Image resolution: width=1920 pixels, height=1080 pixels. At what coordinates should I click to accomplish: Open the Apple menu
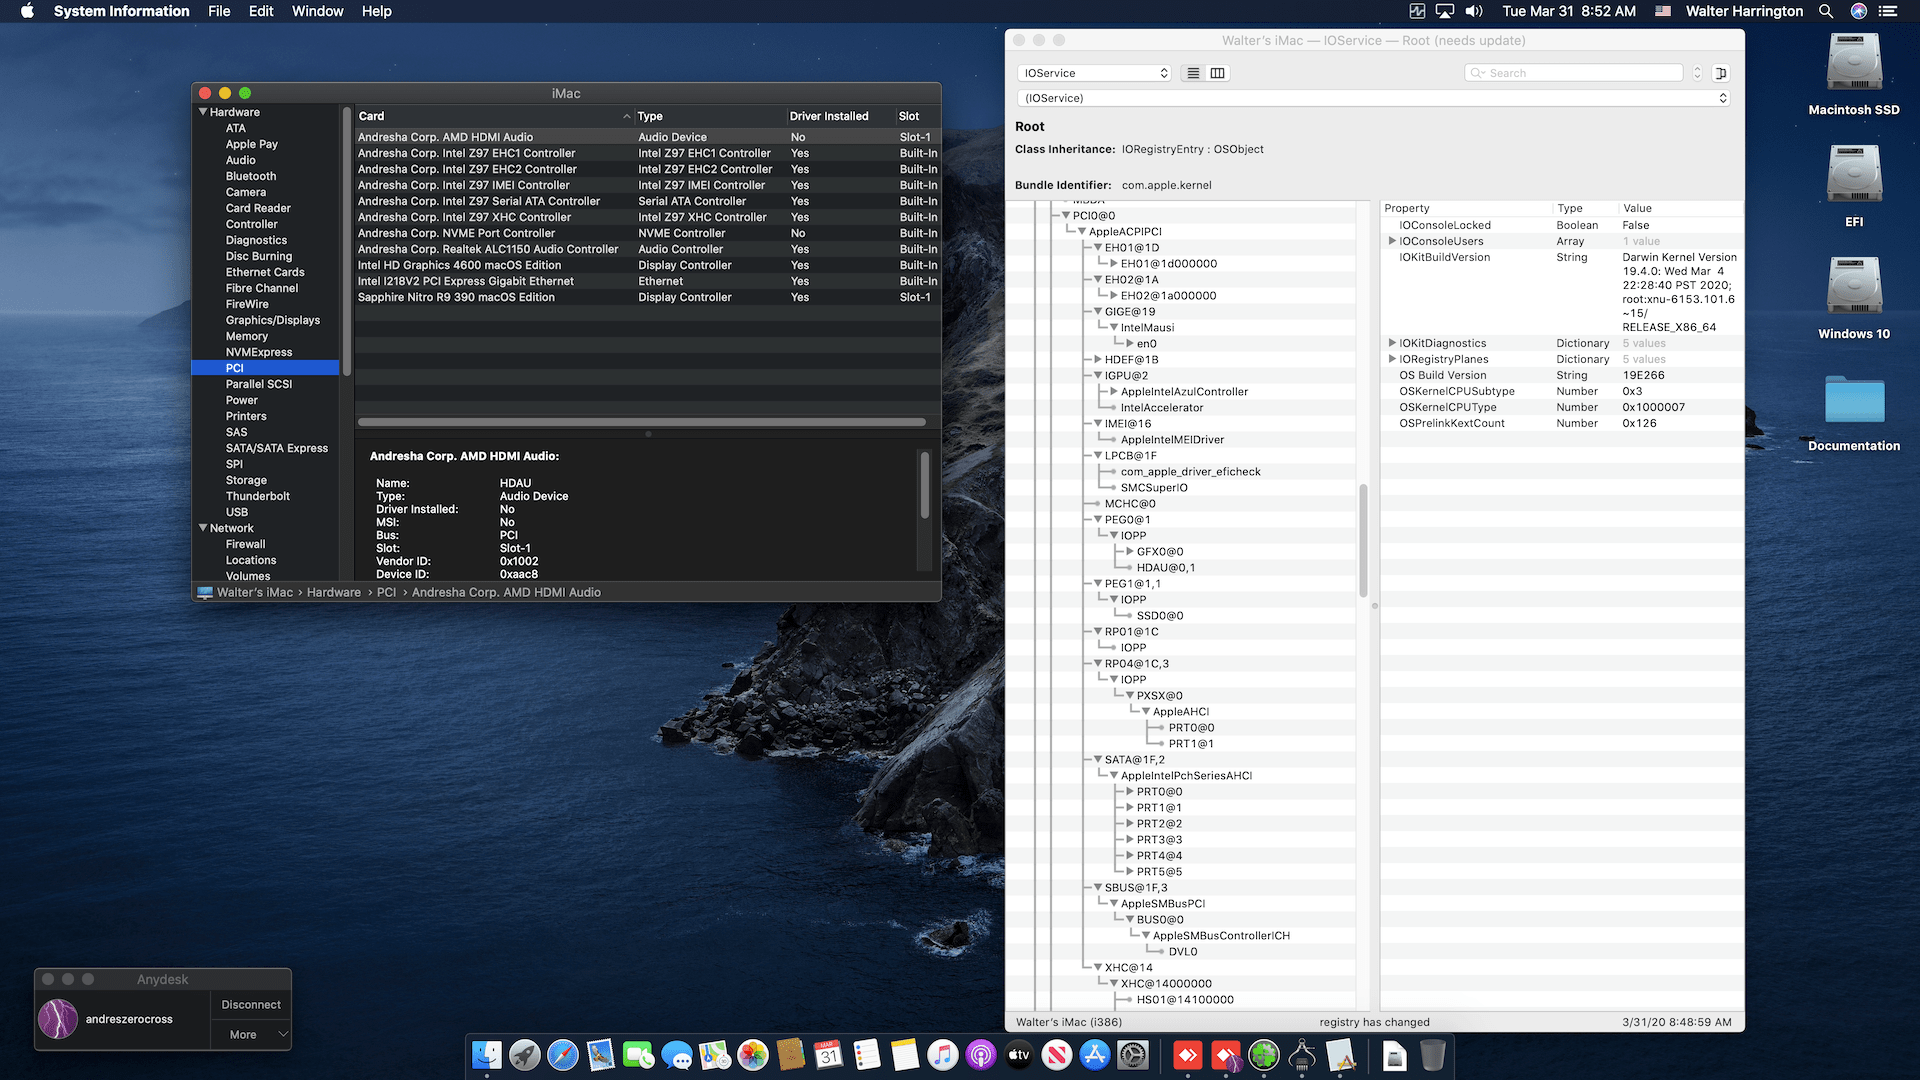[x=27, y=11]
